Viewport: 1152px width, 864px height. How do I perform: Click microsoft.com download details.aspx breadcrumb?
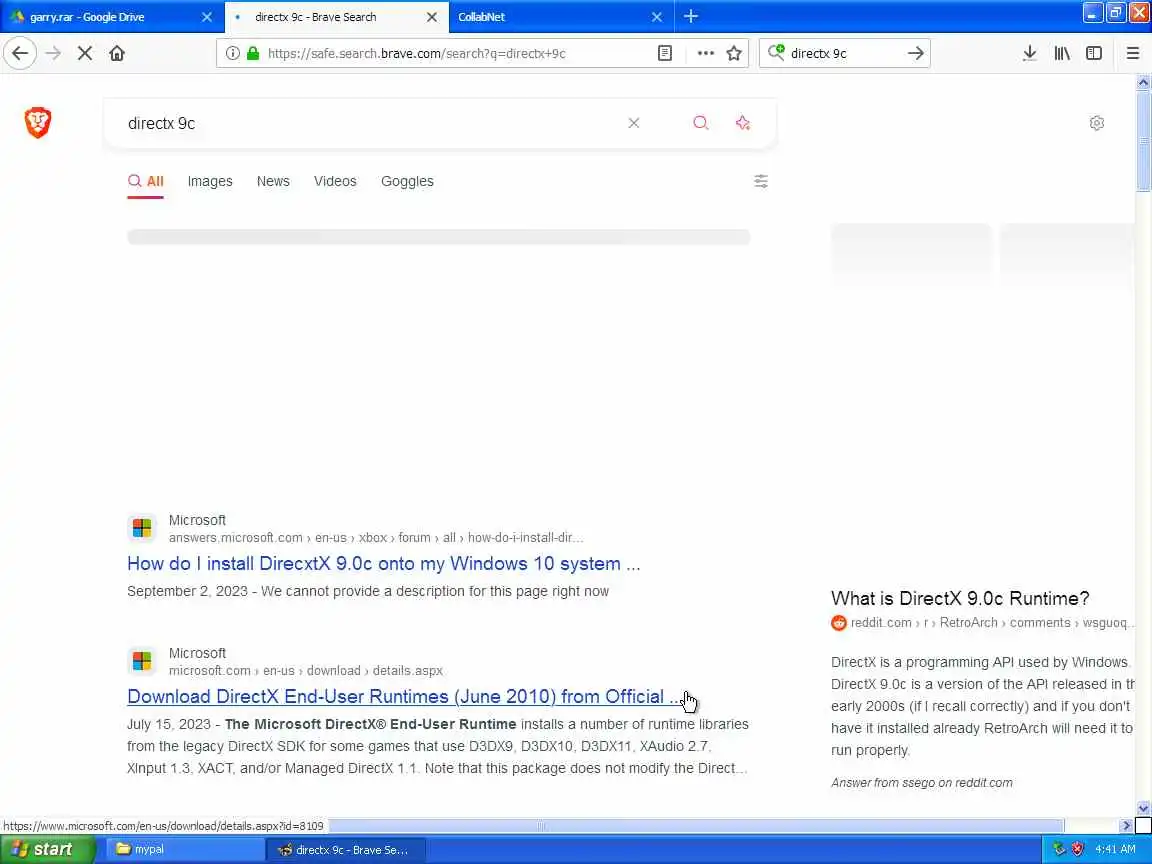pos(306,671)
